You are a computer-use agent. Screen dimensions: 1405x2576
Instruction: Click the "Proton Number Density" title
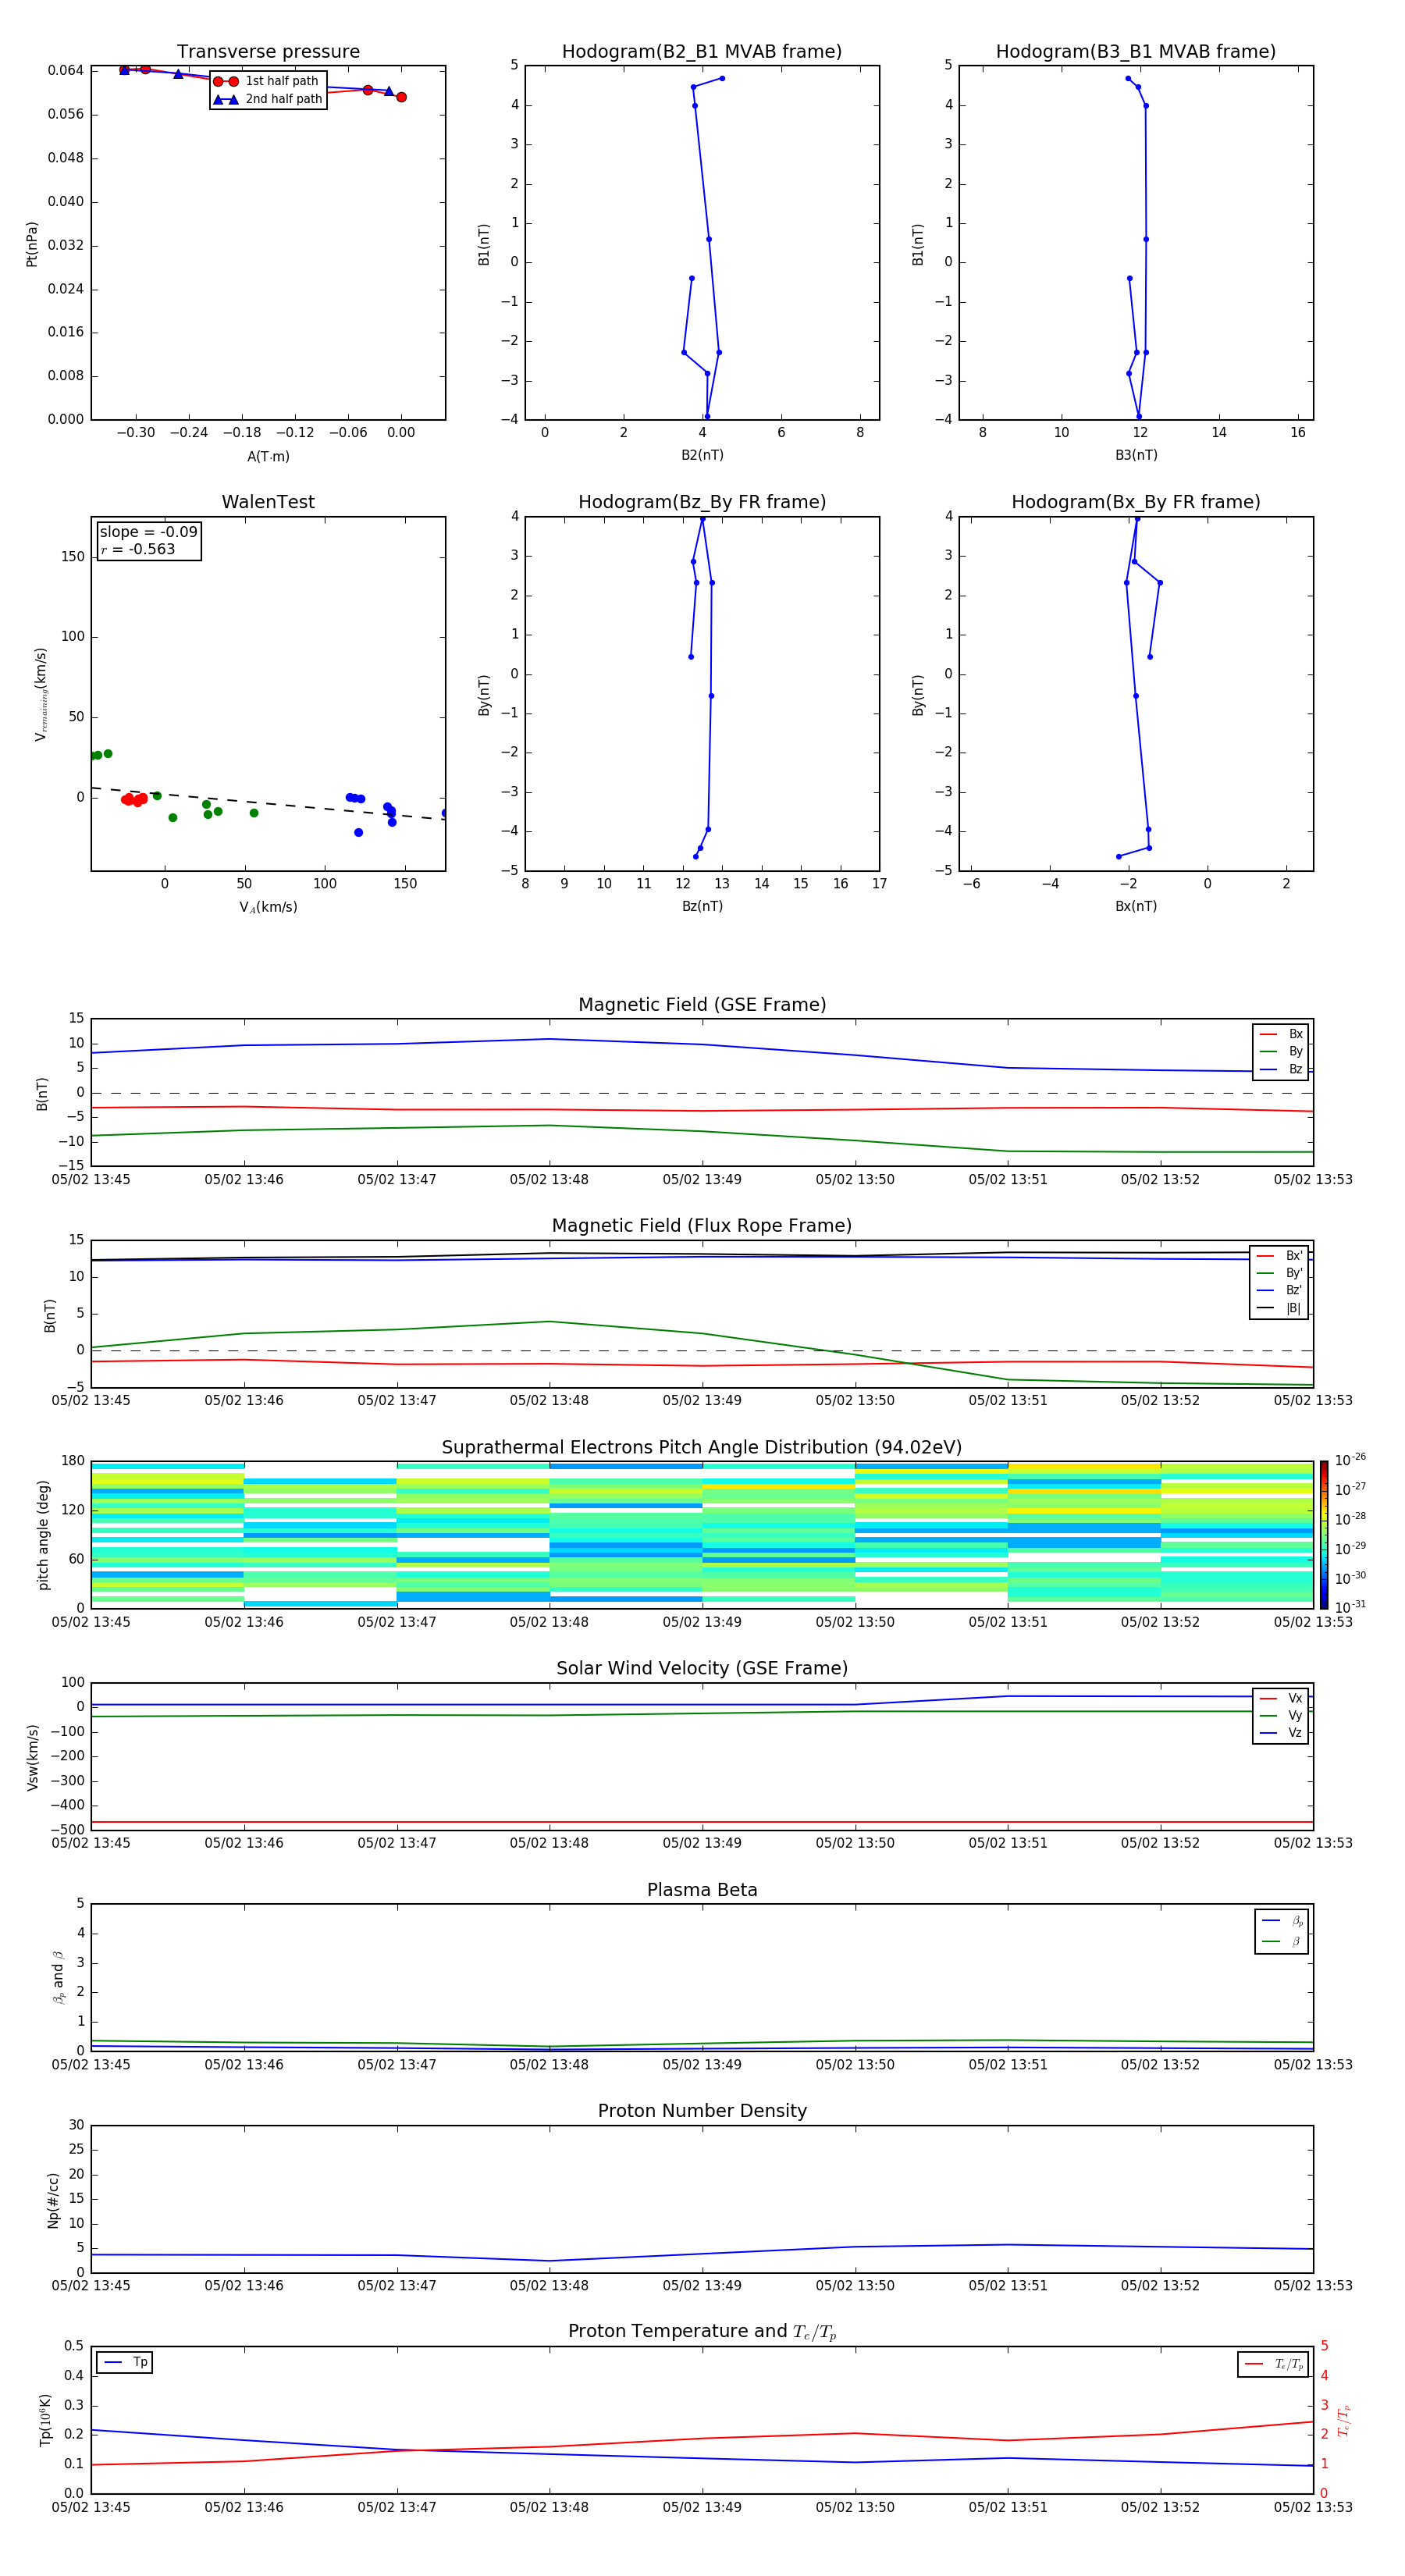(702, 2111)
